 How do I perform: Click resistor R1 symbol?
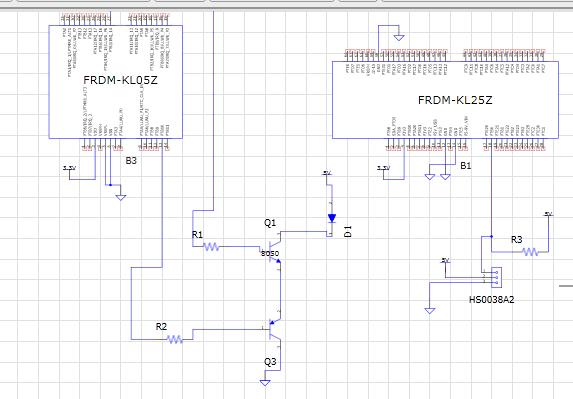click(x=211, y=247)
